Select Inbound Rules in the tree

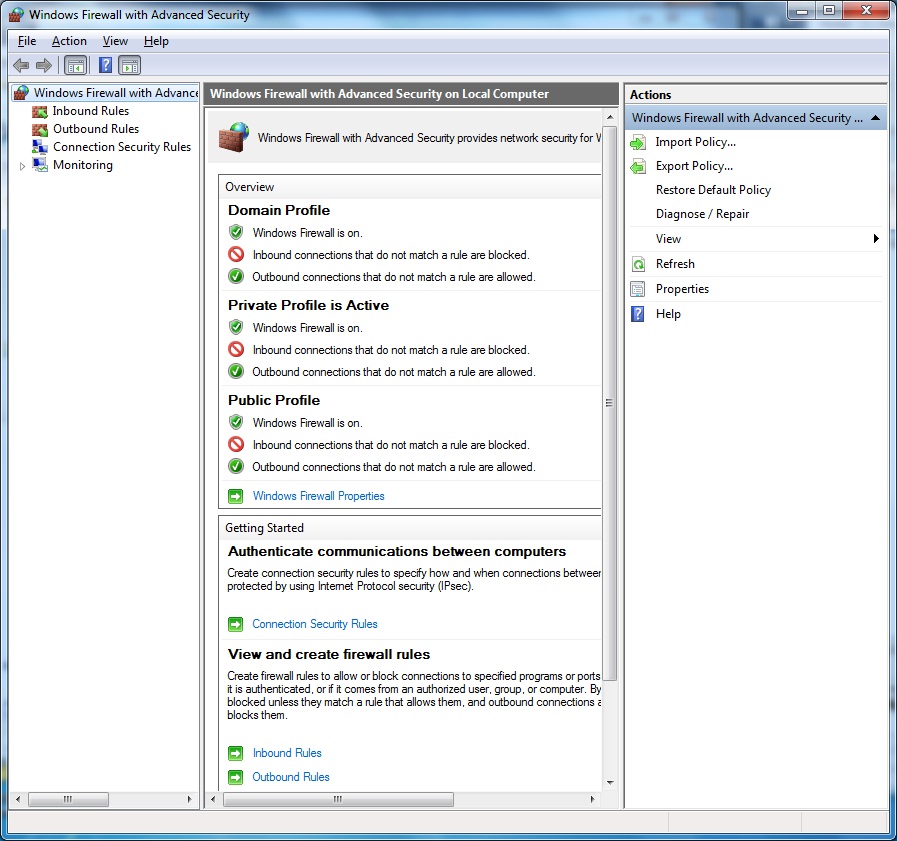point(91,111)
